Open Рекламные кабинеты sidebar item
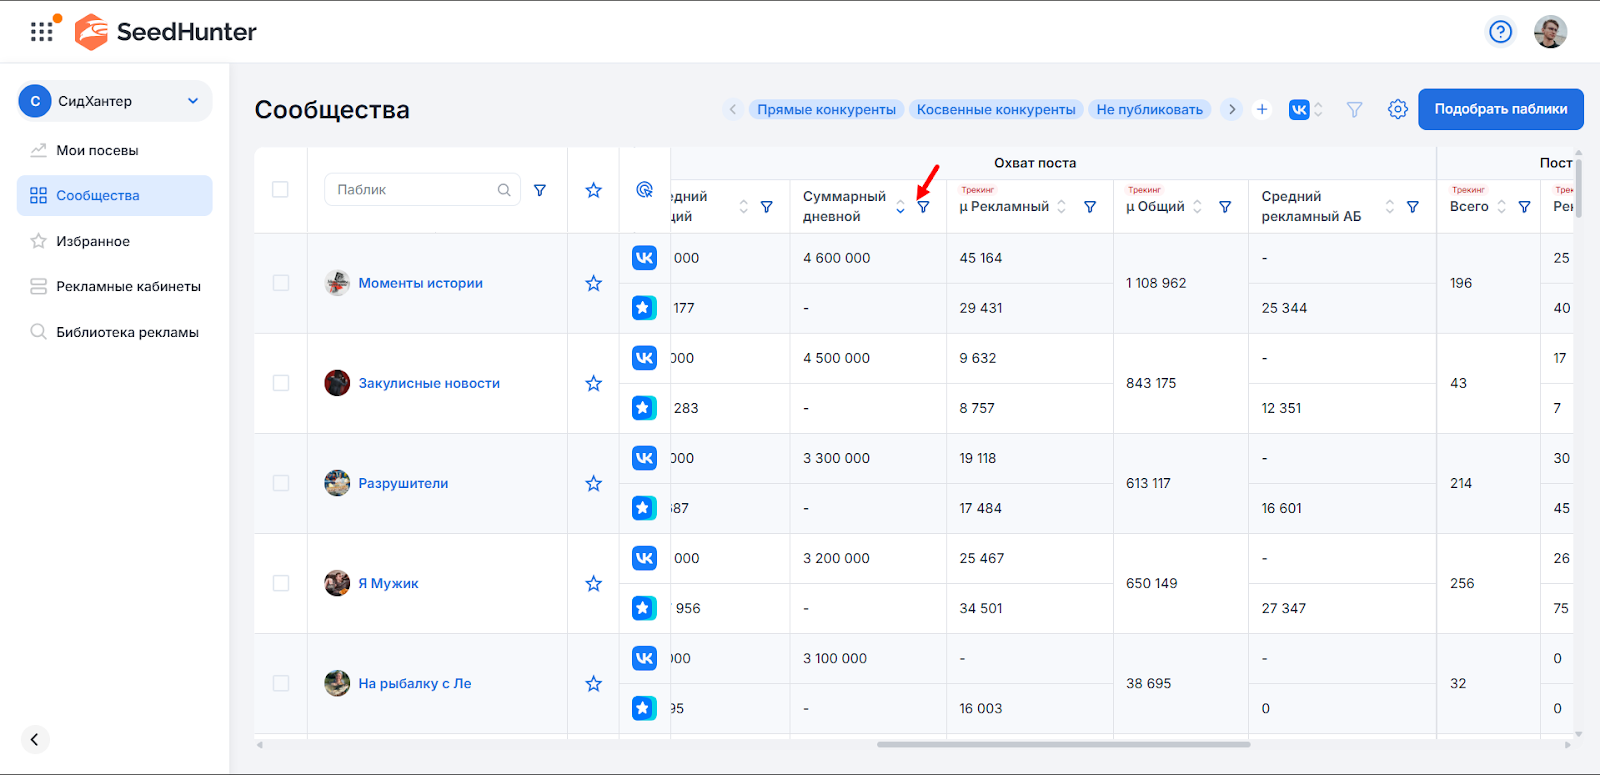 coord(128,286)
